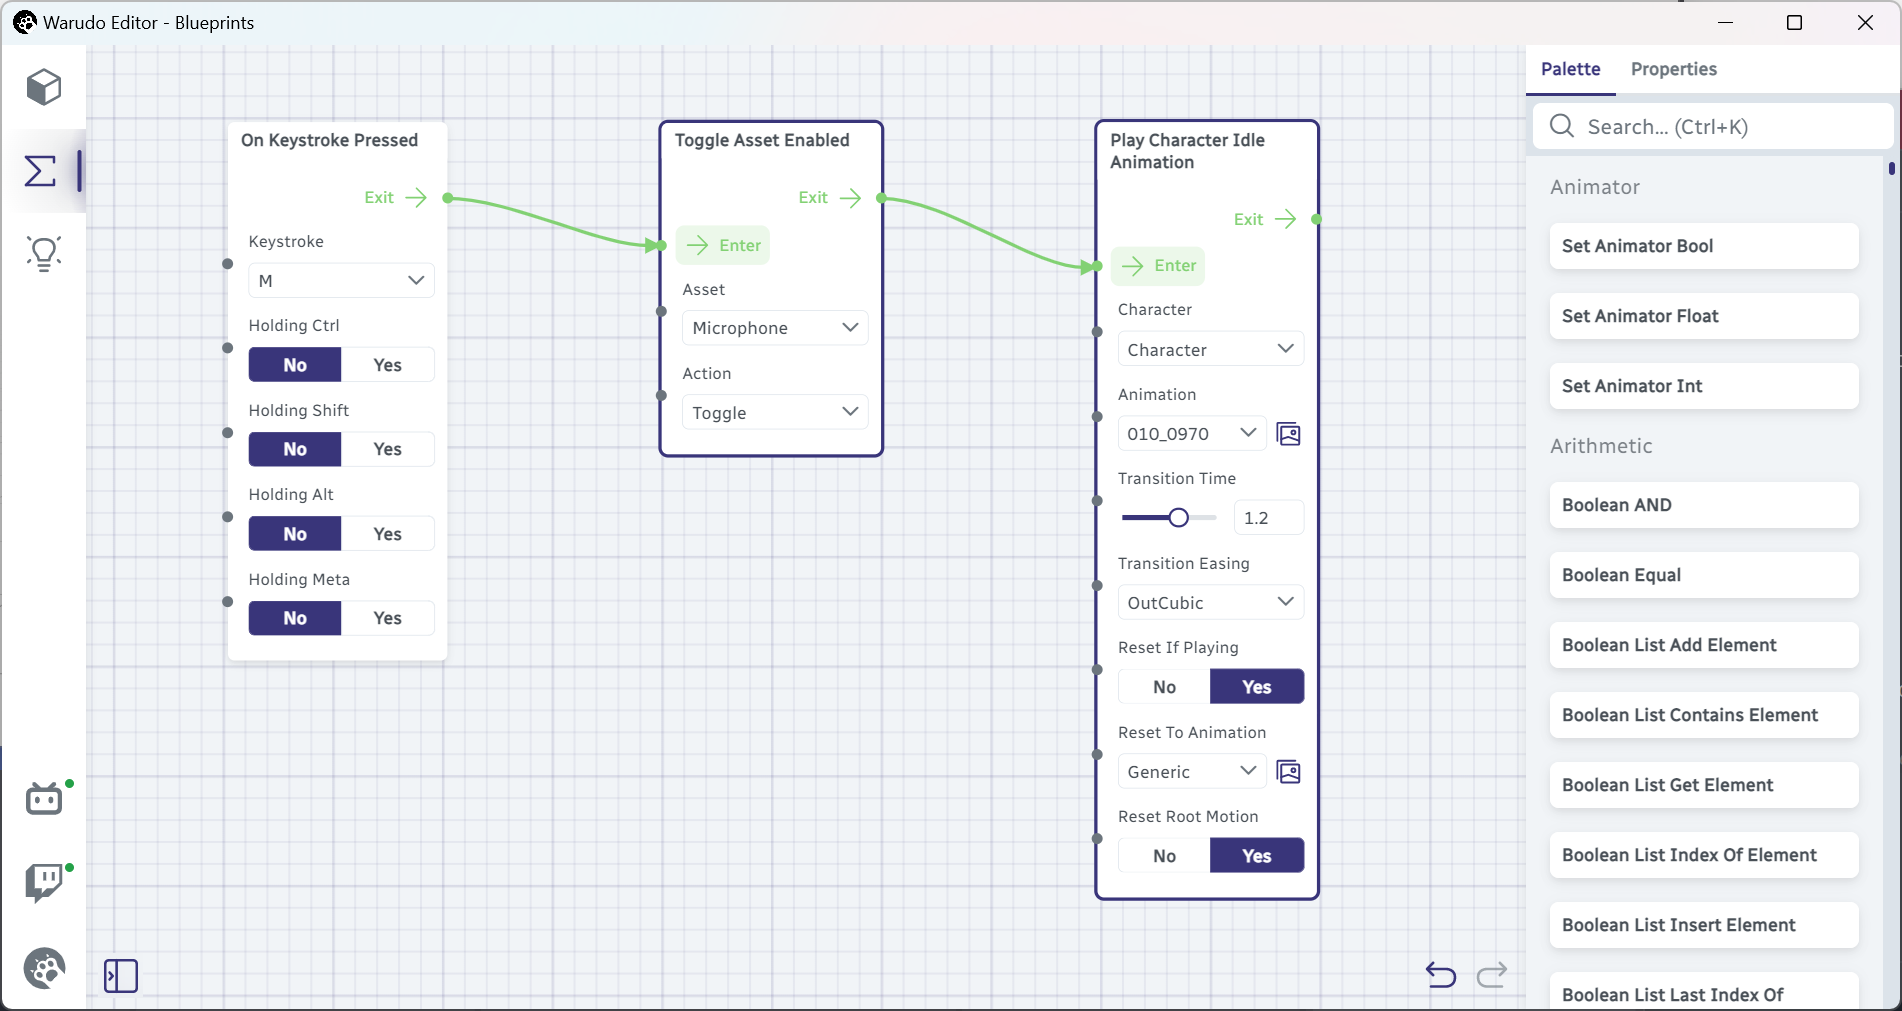The image size is (1902, 1011).
Task: Click the Arithmetic category heading
Action: pos(1601,446)
